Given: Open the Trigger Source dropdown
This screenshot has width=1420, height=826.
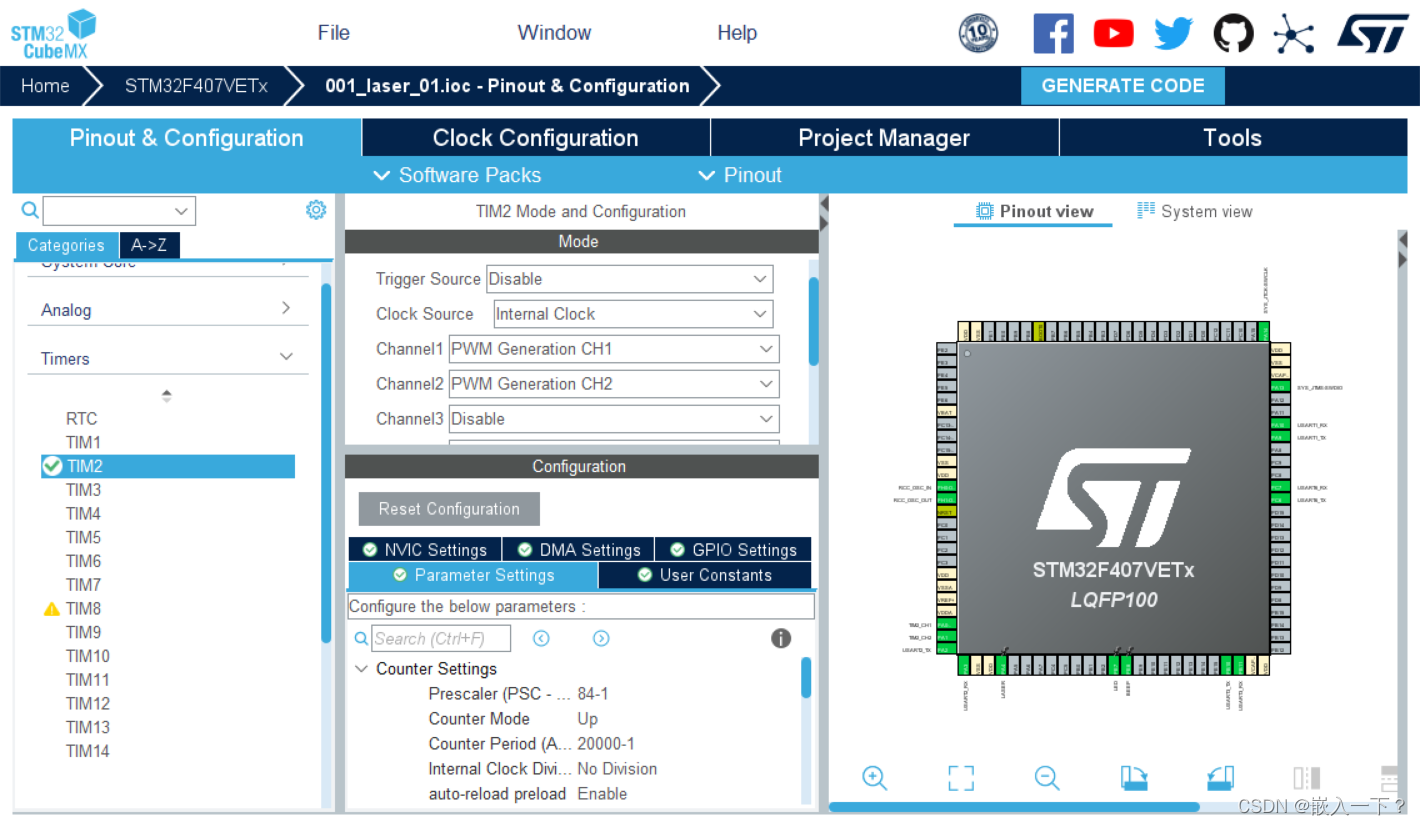Looking at the screenshot, I should tap(629, 279).
